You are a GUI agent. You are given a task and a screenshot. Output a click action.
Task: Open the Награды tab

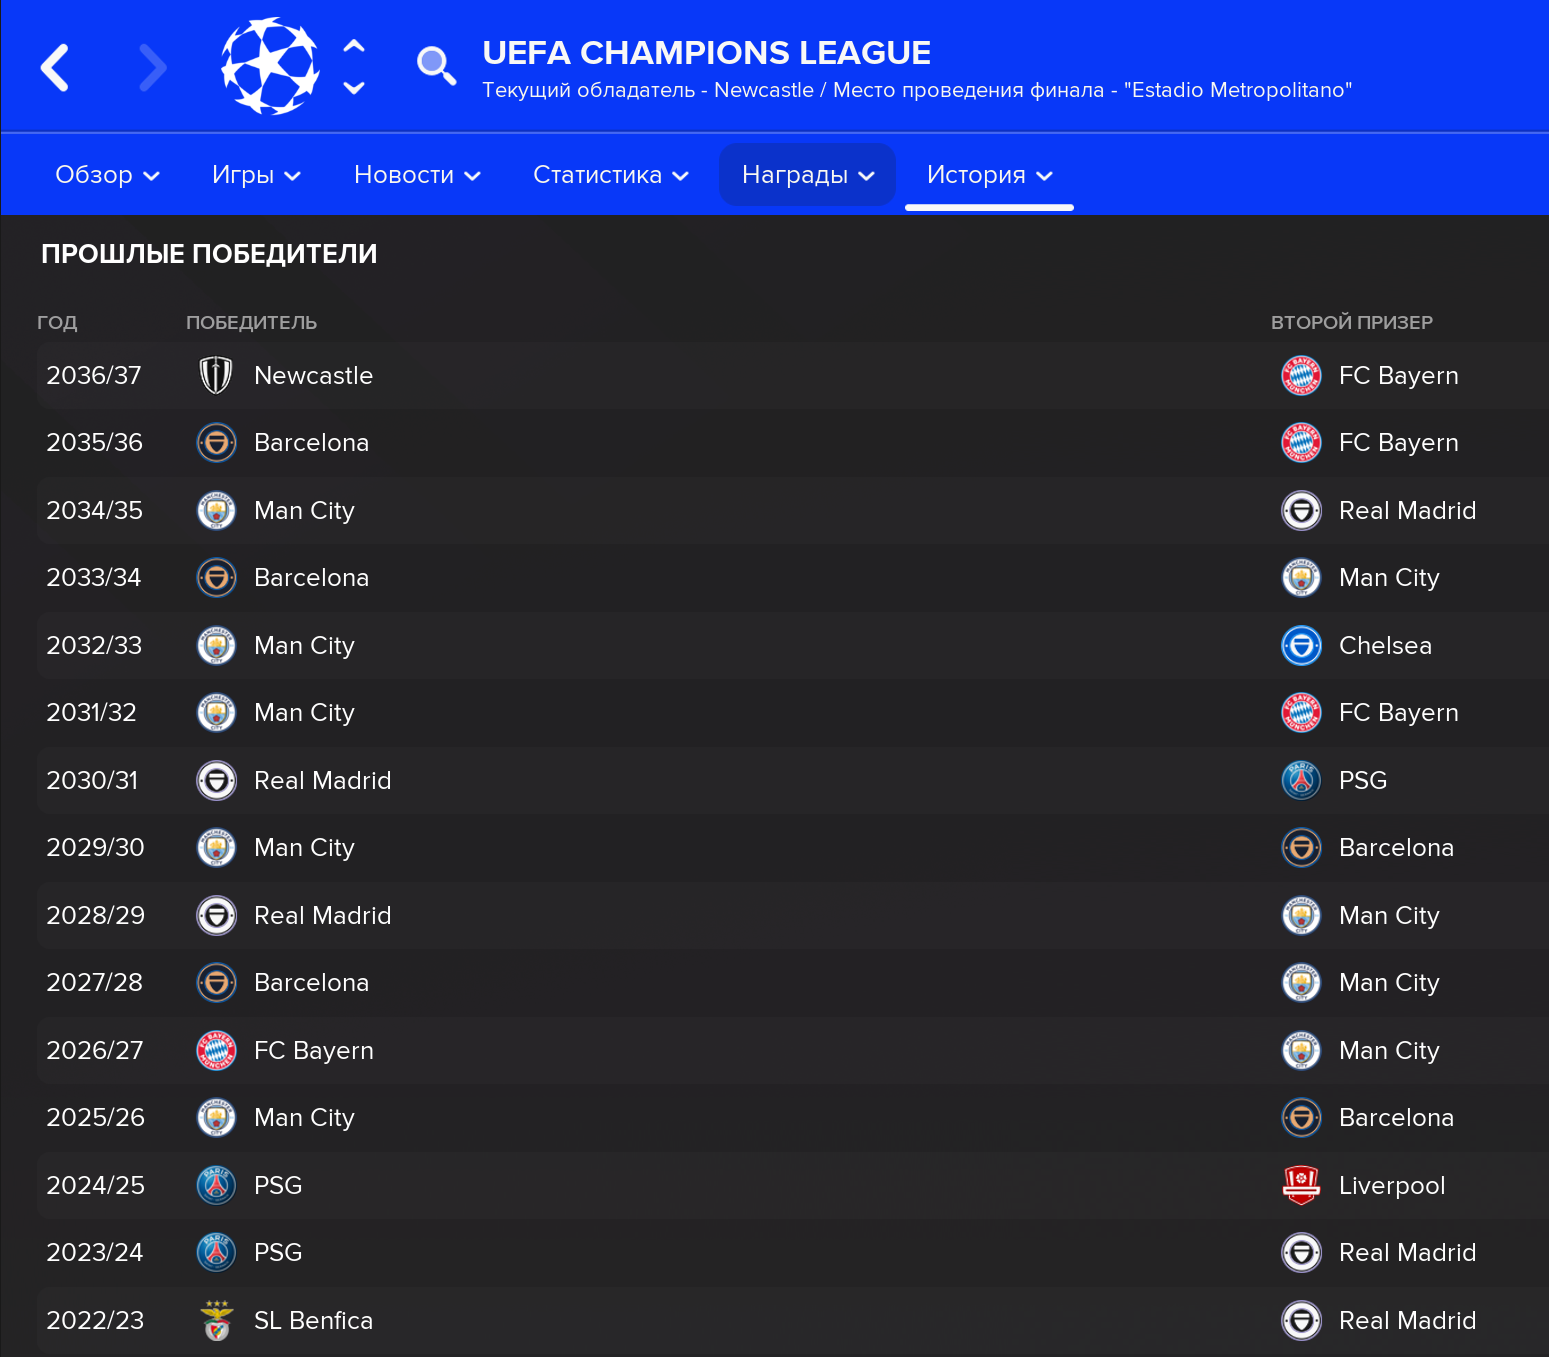click(x=807, y=175)
